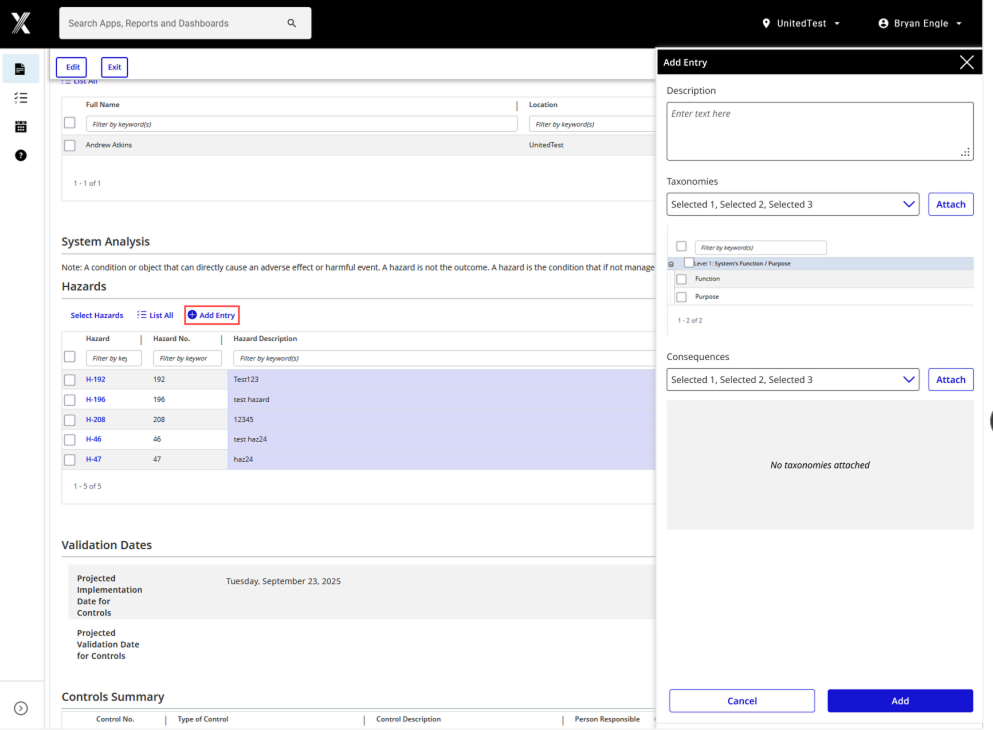
Task: Click inside the Description text area
Action: pos(819,130)
